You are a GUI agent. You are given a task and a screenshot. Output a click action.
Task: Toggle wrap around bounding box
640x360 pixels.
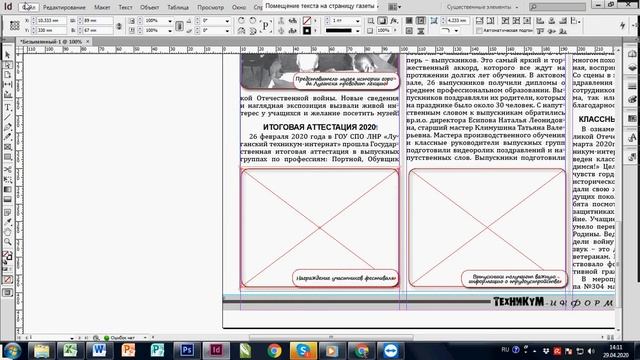(420, 20)
